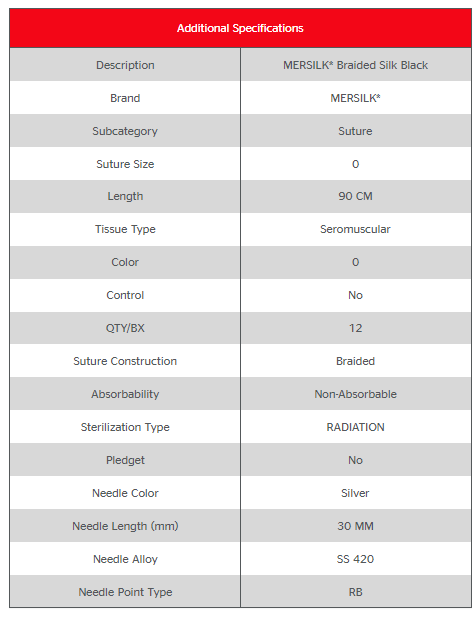Select the 30 MM needle length value

[355, 526]
